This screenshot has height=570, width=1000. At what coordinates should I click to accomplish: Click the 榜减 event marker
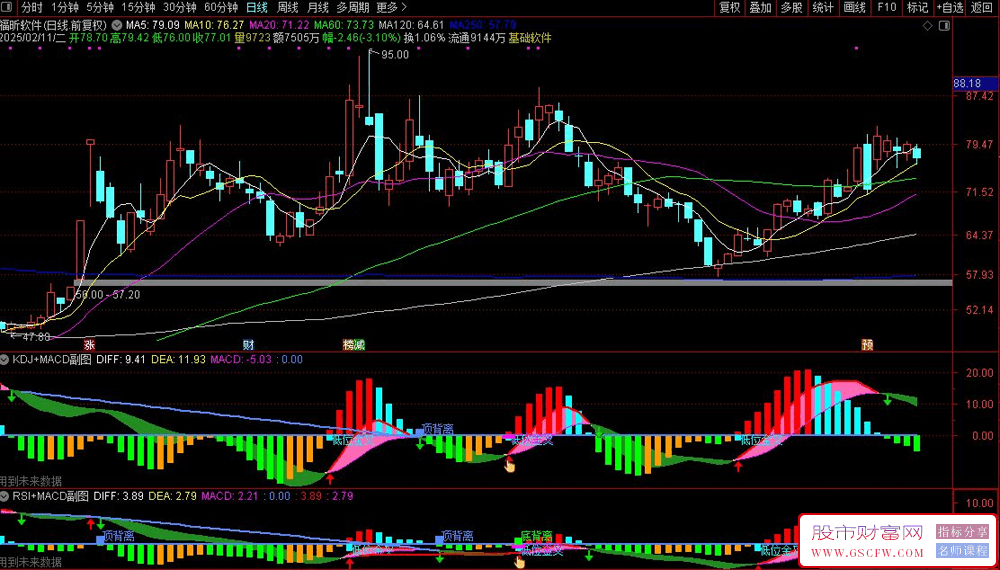pos(353,344)
